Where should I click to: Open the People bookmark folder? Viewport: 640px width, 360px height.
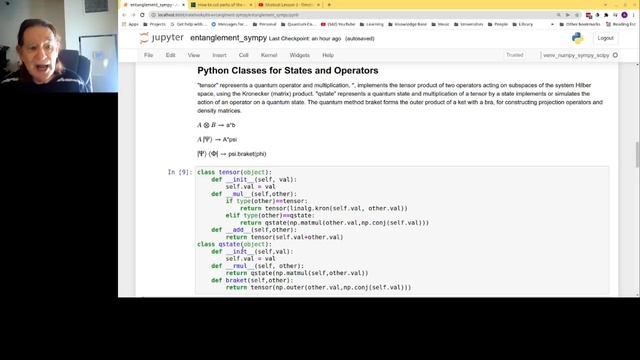point(498,24)
